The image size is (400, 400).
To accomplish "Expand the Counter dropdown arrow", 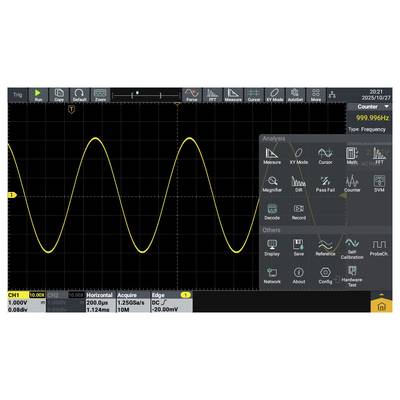I will point(387,107).
